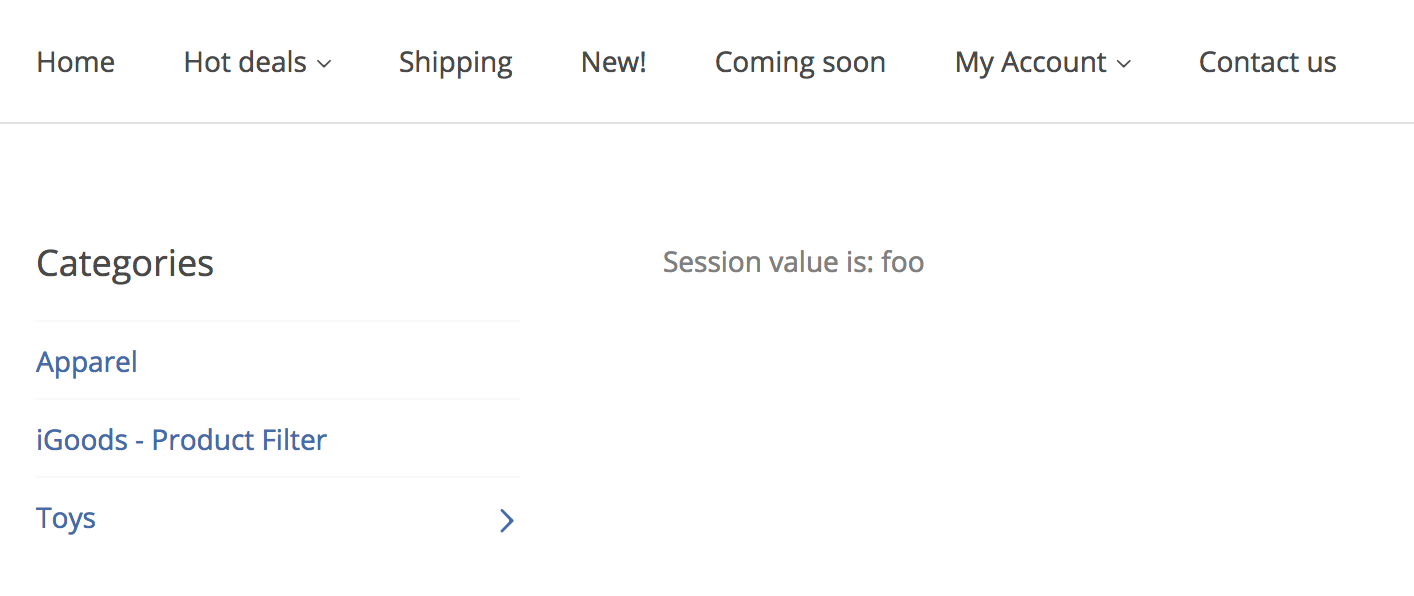The image size is (1414, 596).
Task: Open the Hot deals menu
Action: 245,61
